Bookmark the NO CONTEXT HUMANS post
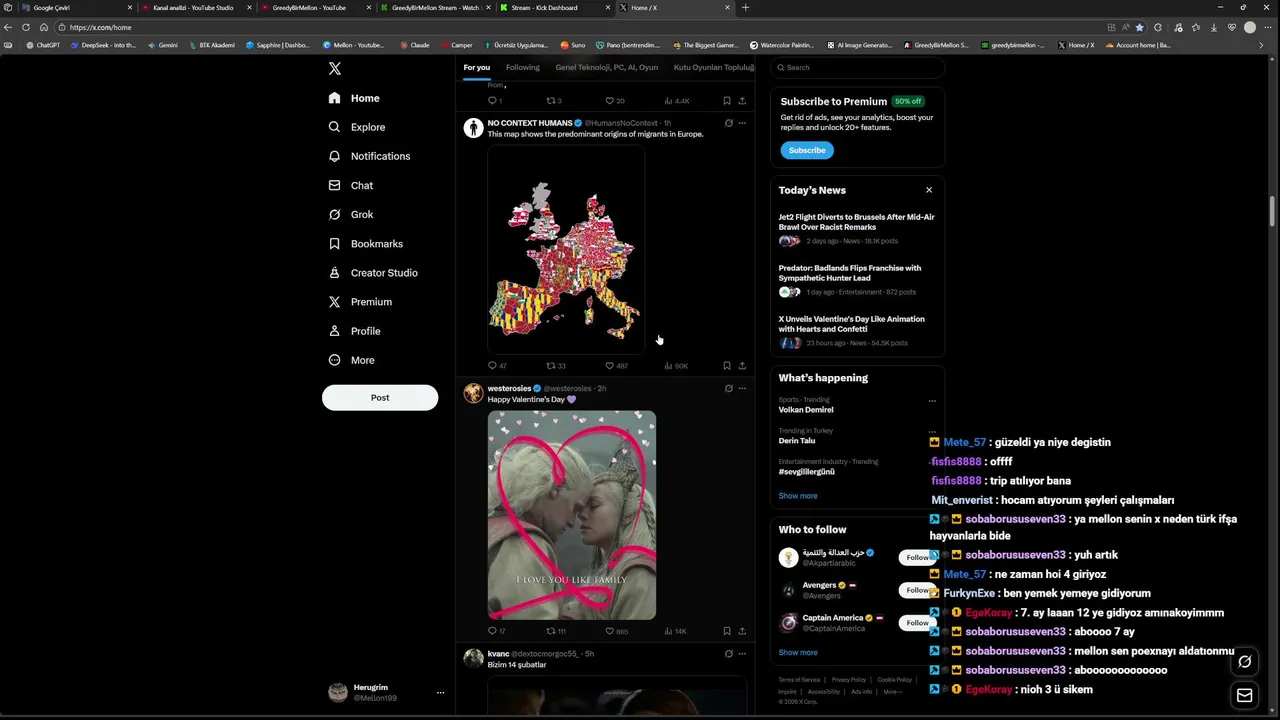1280x720 pixels. (727, 366)
